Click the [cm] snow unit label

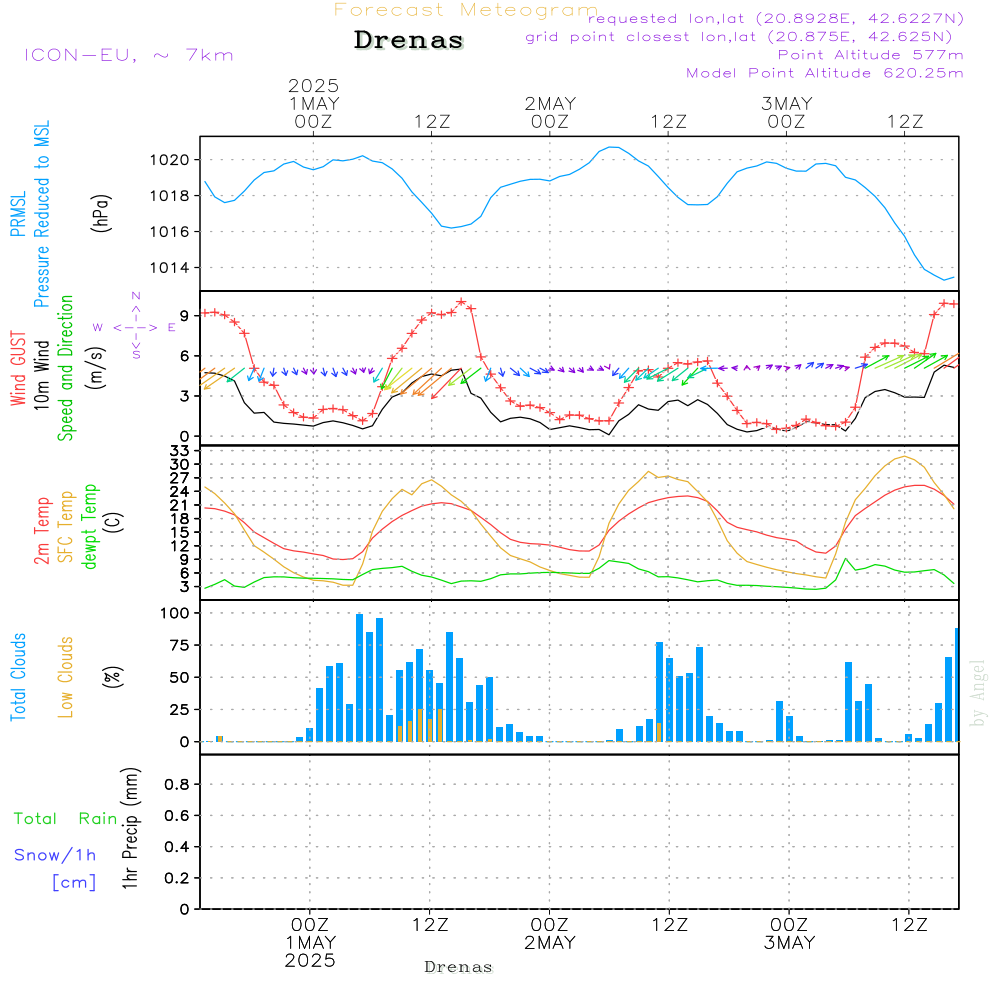point(74,882)
